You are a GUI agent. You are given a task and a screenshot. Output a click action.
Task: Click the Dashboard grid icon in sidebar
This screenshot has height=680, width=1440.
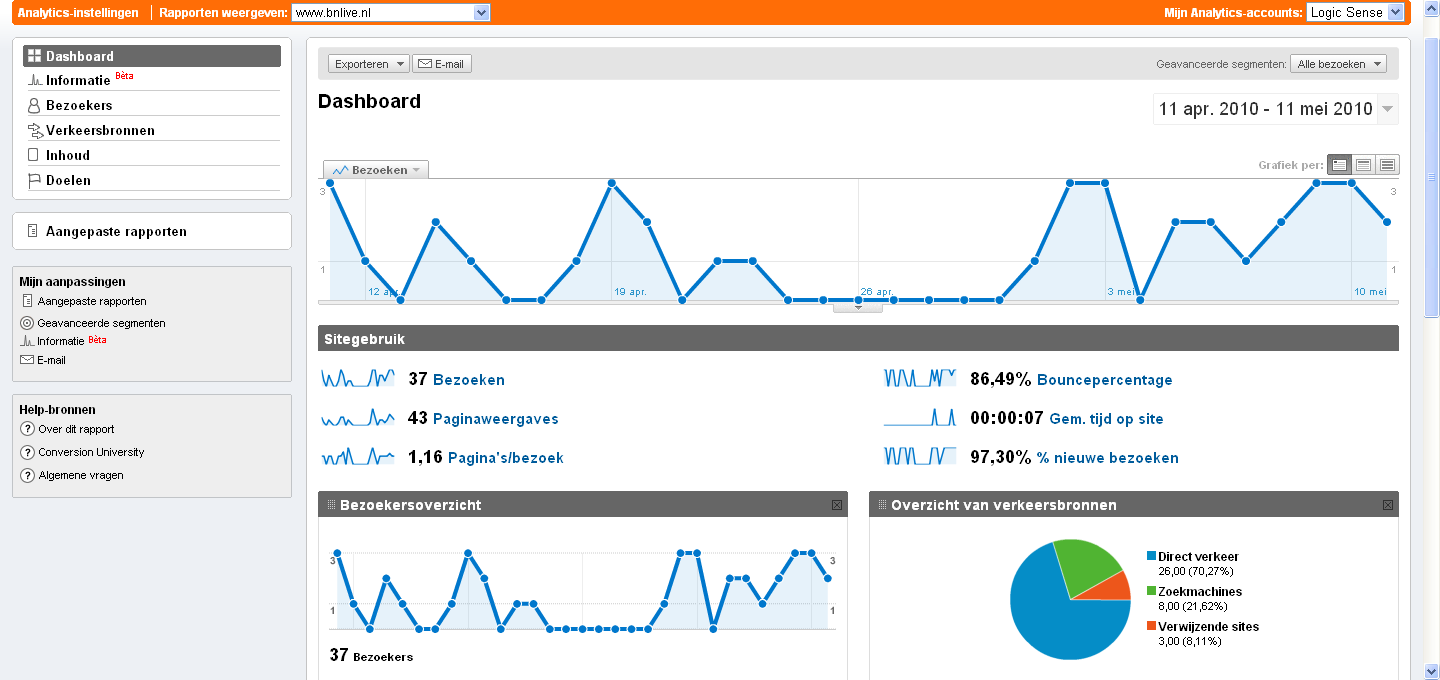pyautogui.click(x=34, y=56)
